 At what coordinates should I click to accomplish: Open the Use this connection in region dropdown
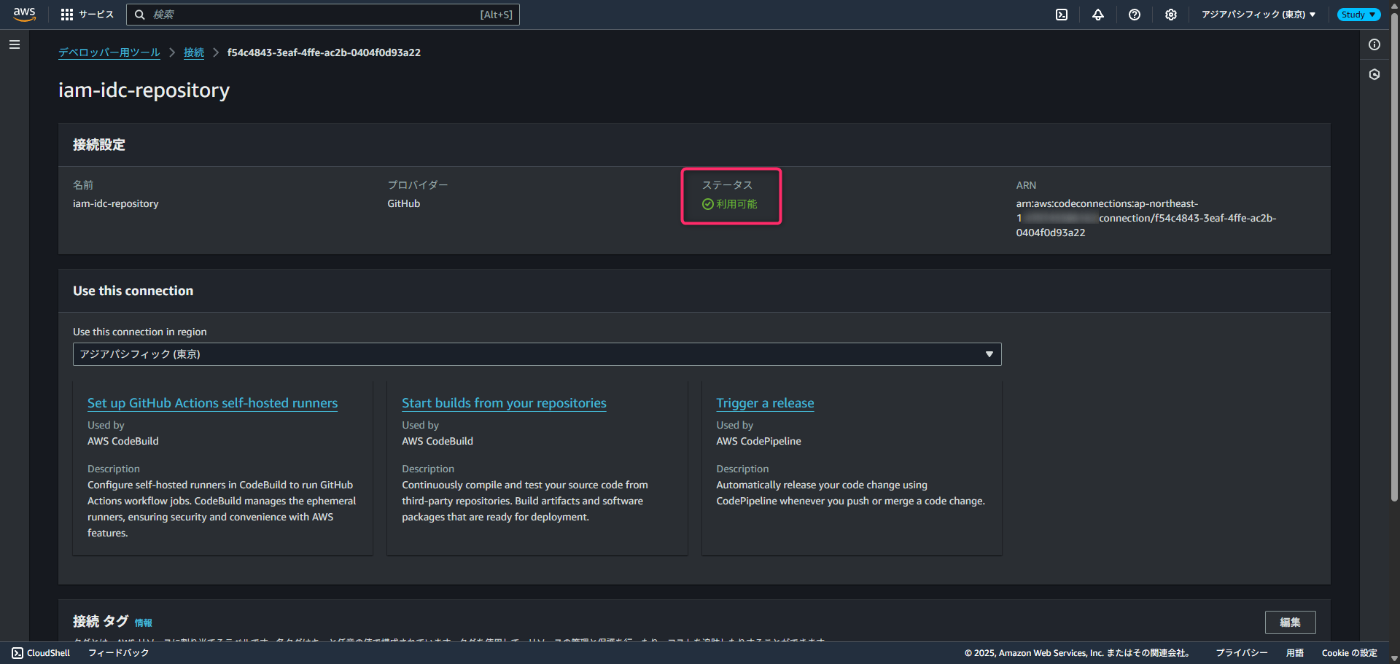[x=537, y=354]
